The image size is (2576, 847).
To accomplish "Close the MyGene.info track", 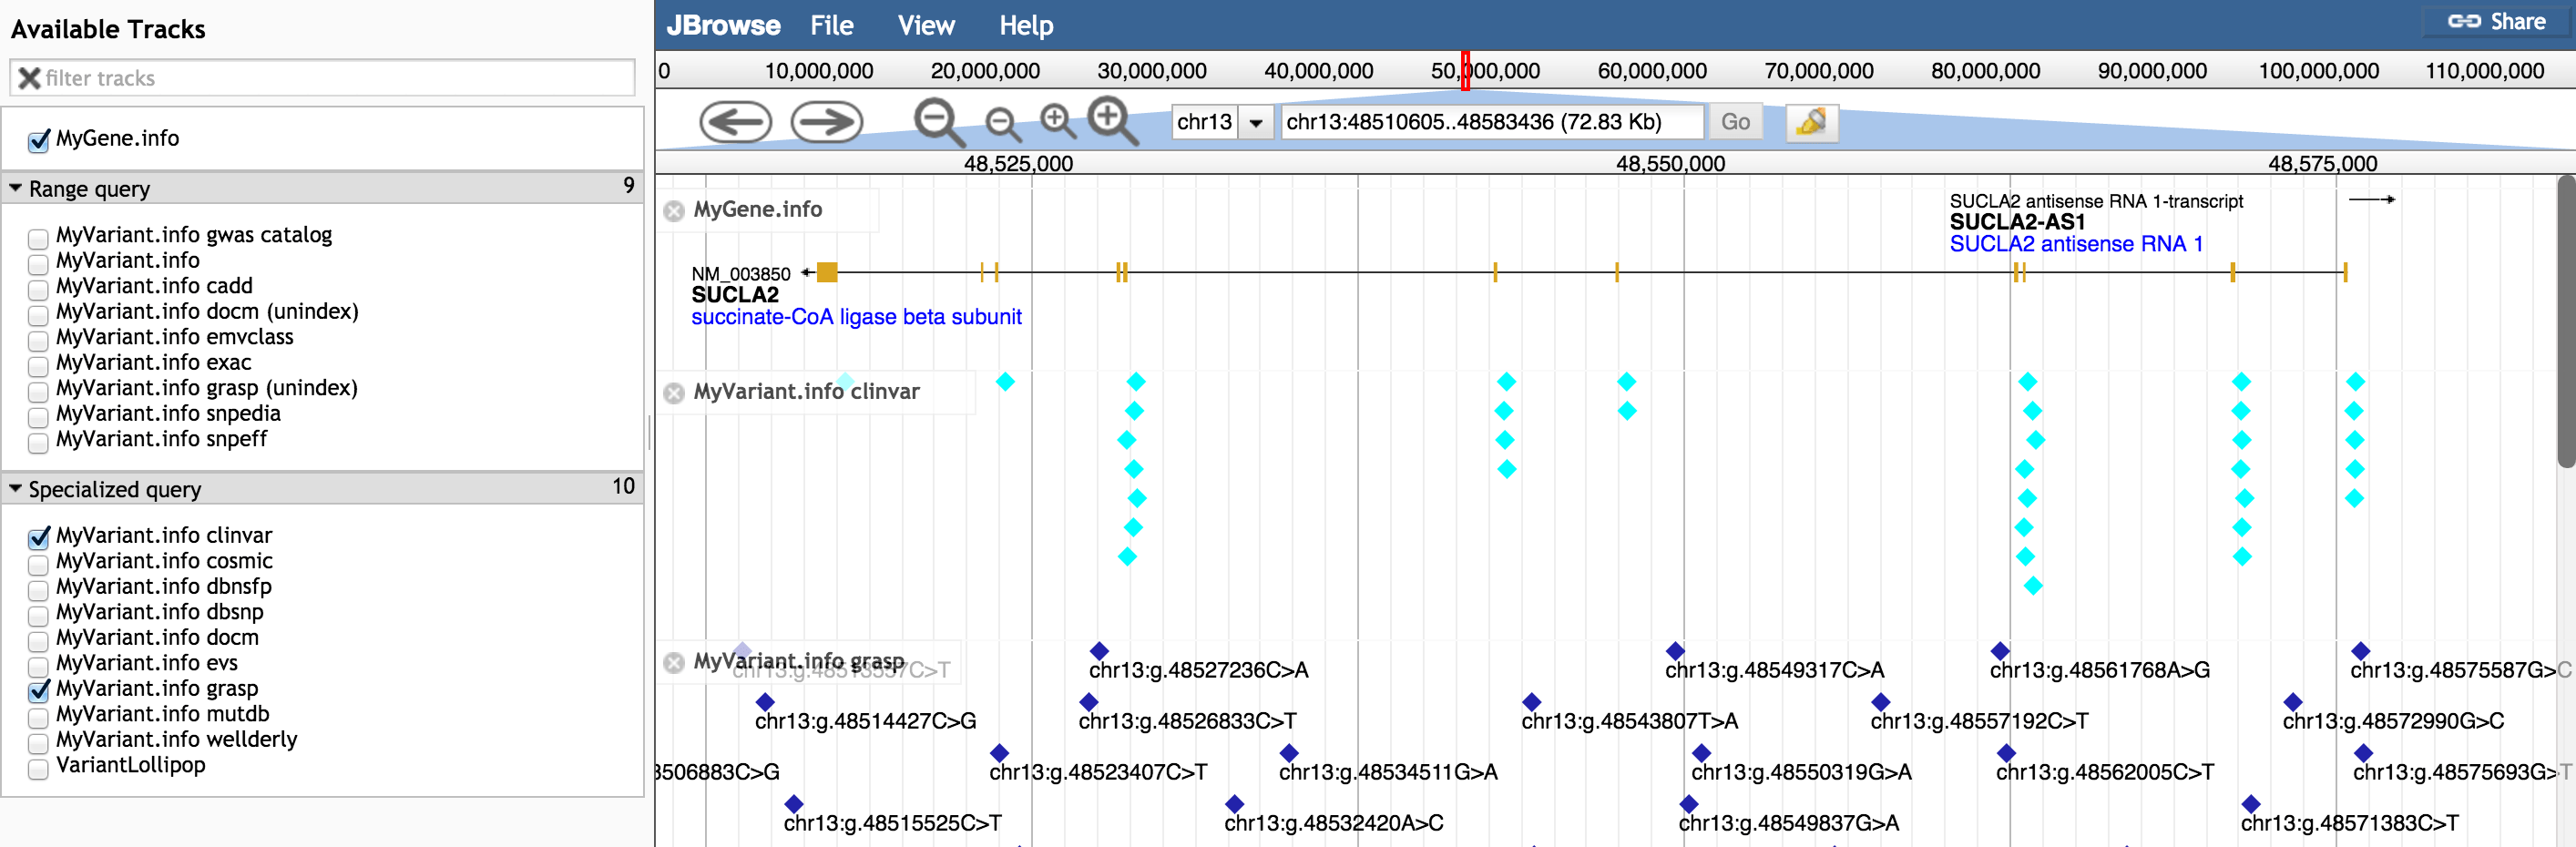I will coord(674,210).
